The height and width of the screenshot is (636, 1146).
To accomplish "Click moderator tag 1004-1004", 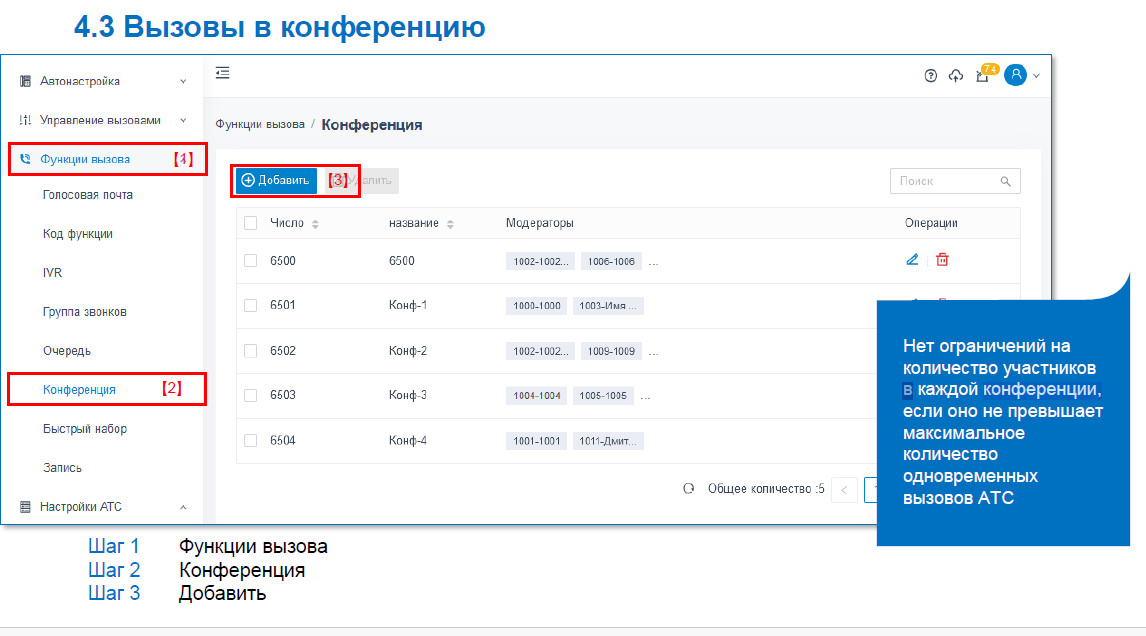I will coord(536,396).
